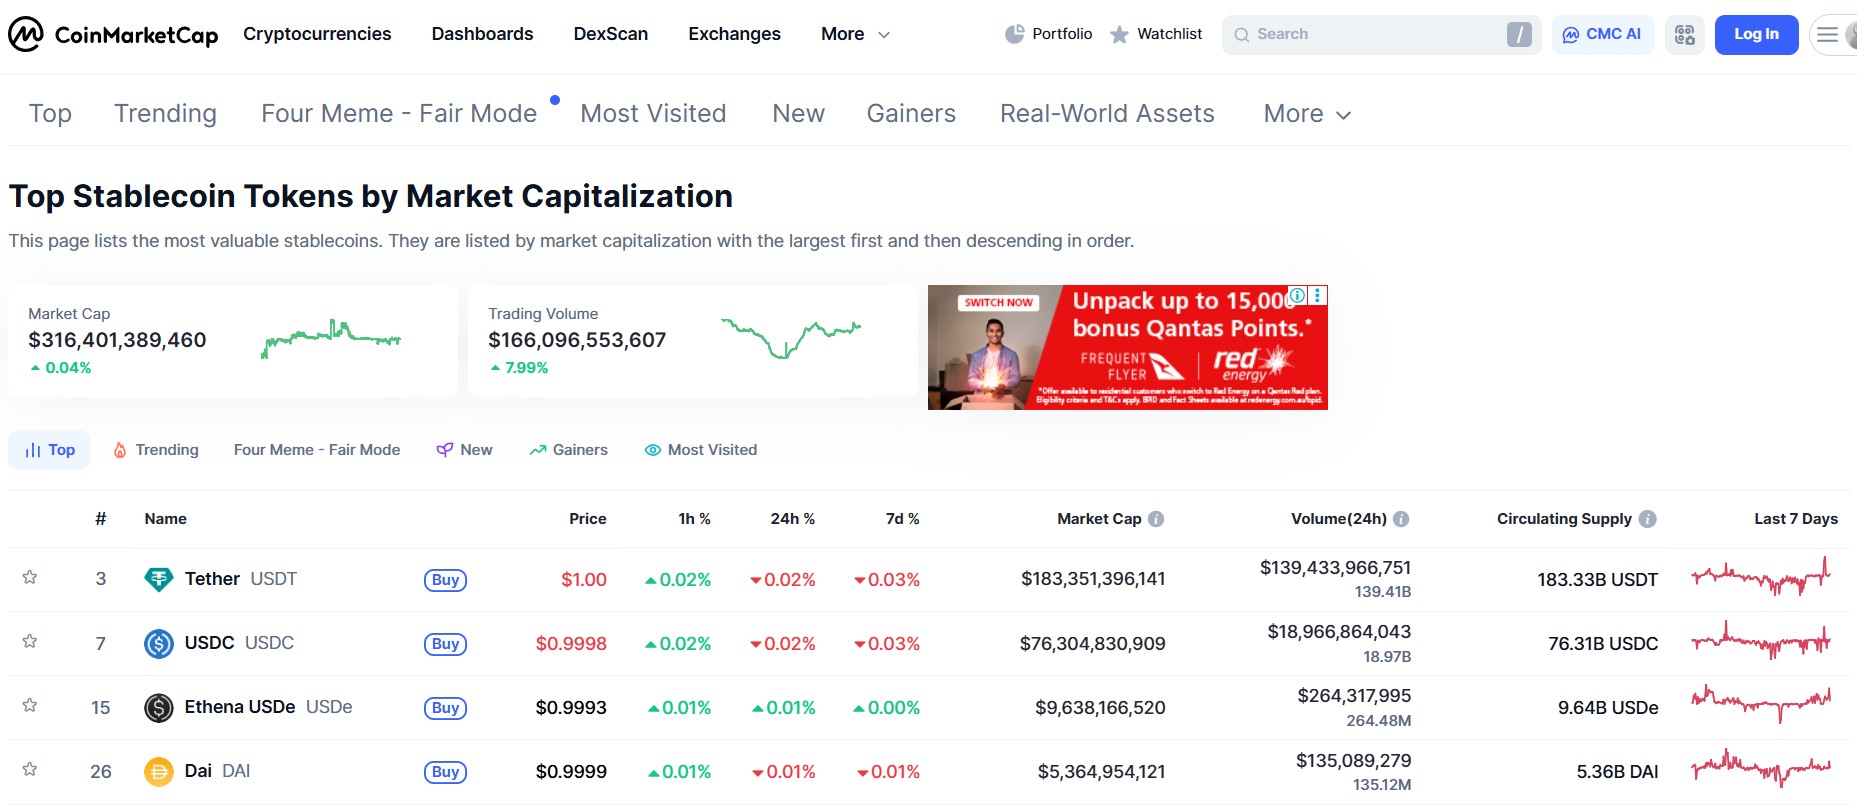Favorite Dai with the star toggle
The height and width of the screenshot is (811, 1857).
click(30, 770)
